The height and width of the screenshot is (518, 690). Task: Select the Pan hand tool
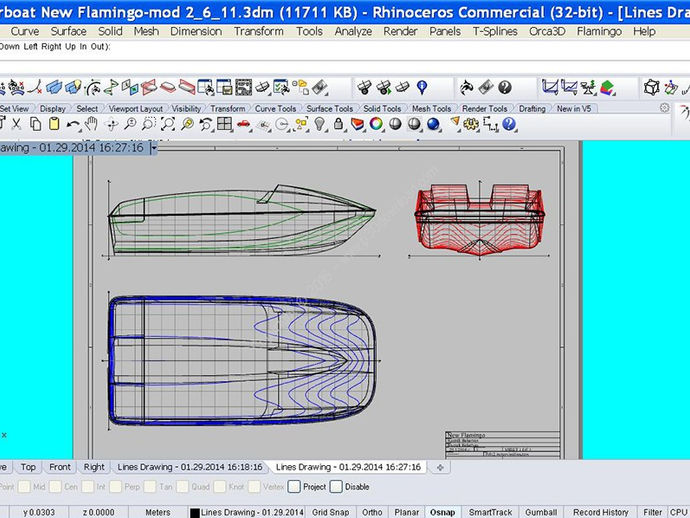[x=92, y=124]
